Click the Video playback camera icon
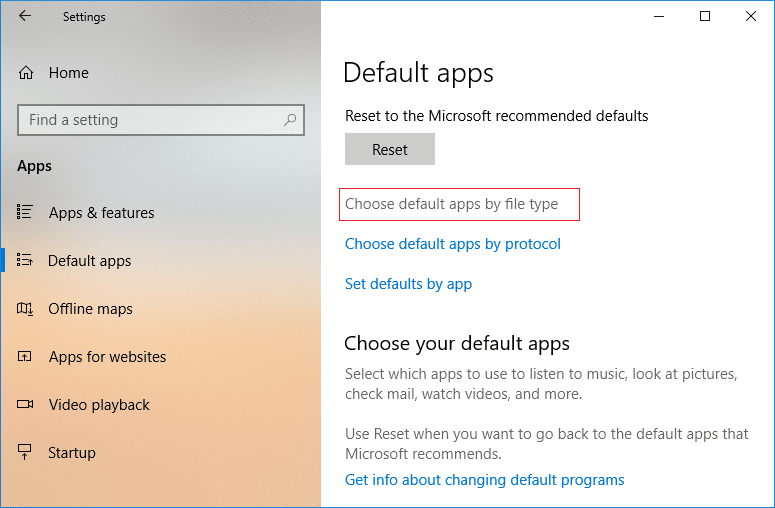Image resolution: width=775 pixels, height=508 pixels. (25, 405)
